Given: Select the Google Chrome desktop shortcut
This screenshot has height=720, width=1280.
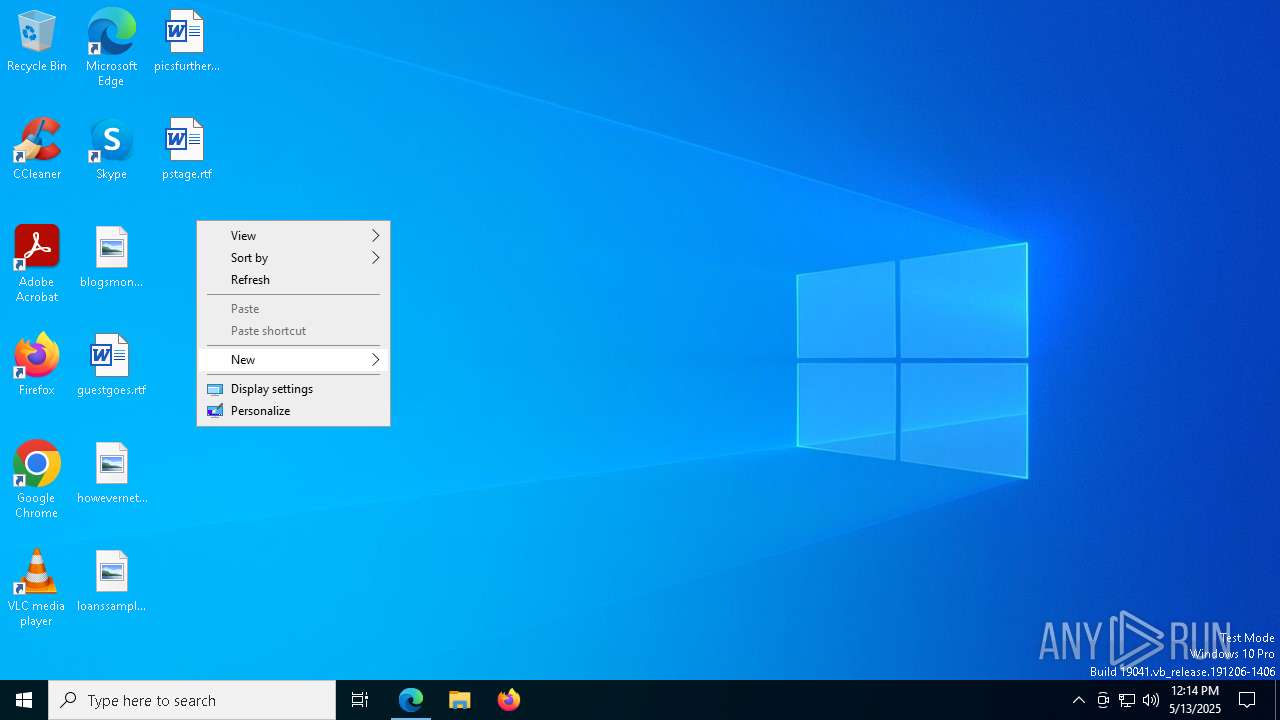Looking at the screenshot, I should [x=37, y=480].
